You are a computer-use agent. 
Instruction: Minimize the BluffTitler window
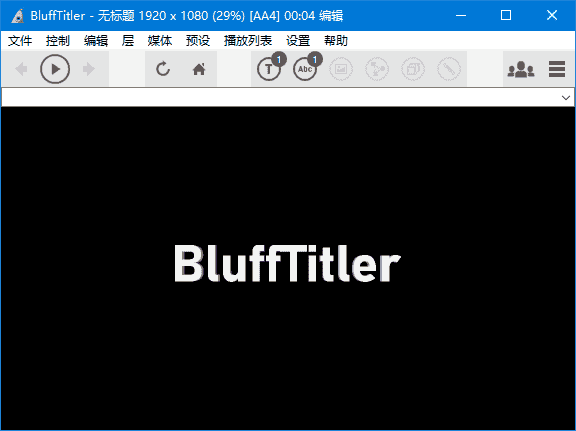[461, 15]
